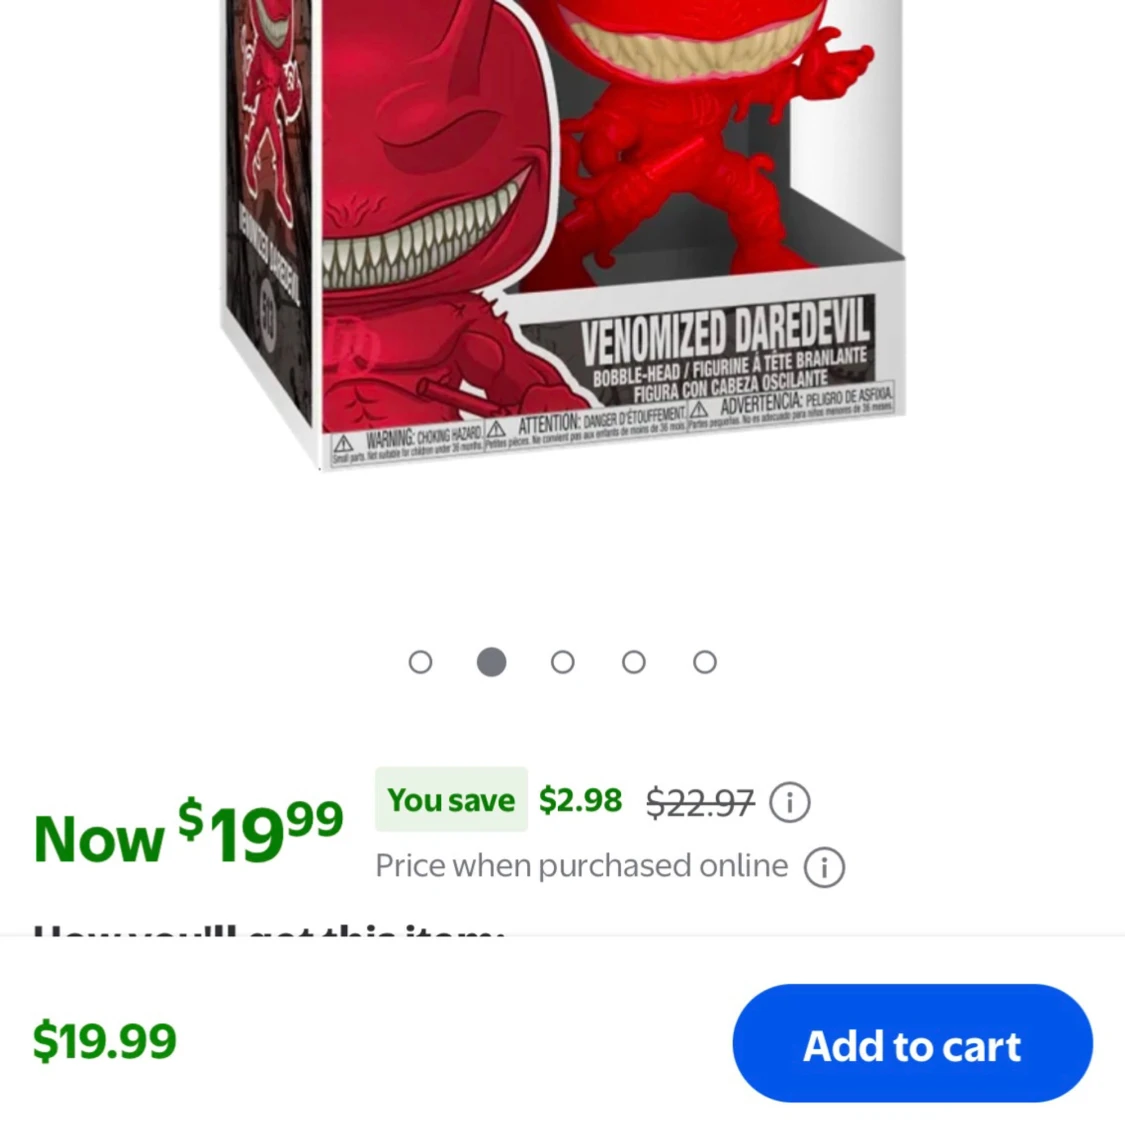Tap the Price when purchased online text
Image resolution: width=1125 pixels, height=1125 pixels.
click(582, 866)
